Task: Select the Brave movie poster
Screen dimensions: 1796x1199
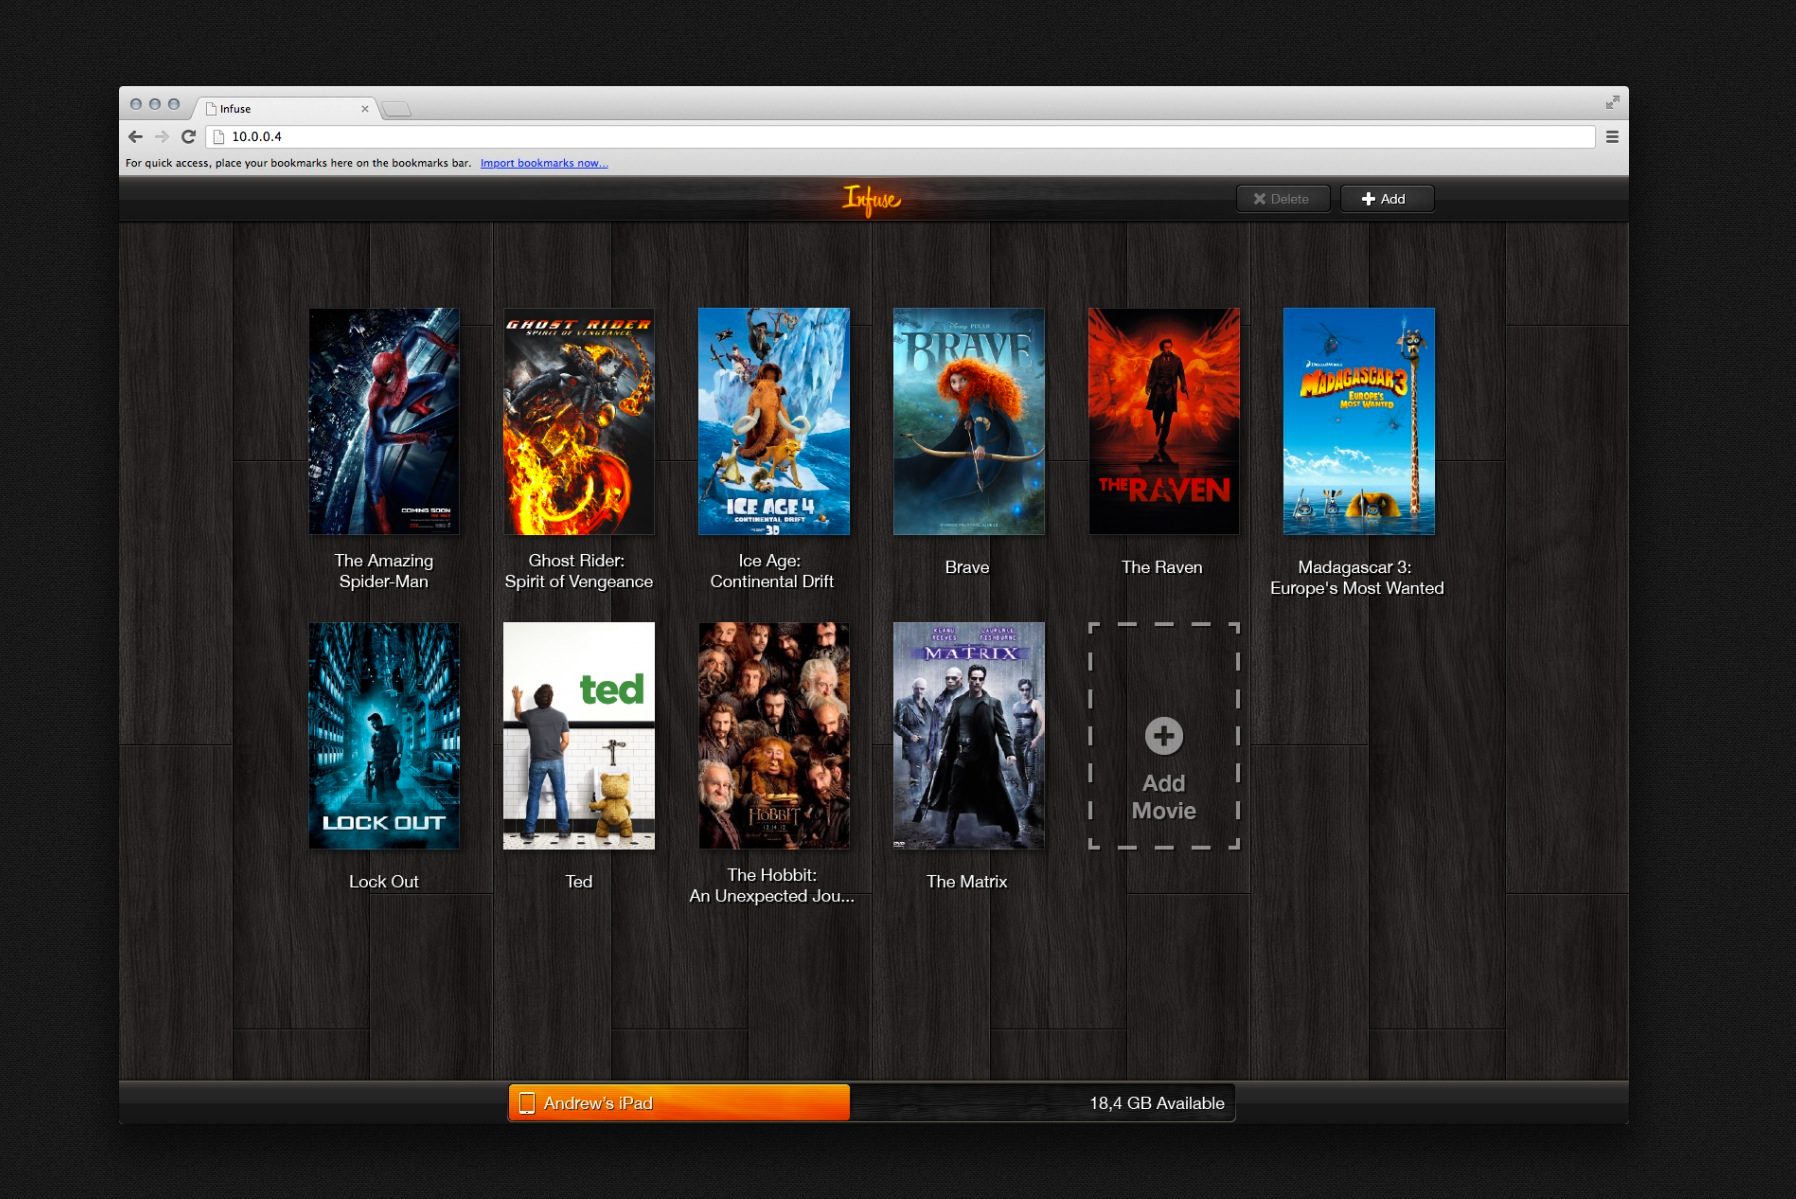Action: point(968,421)
